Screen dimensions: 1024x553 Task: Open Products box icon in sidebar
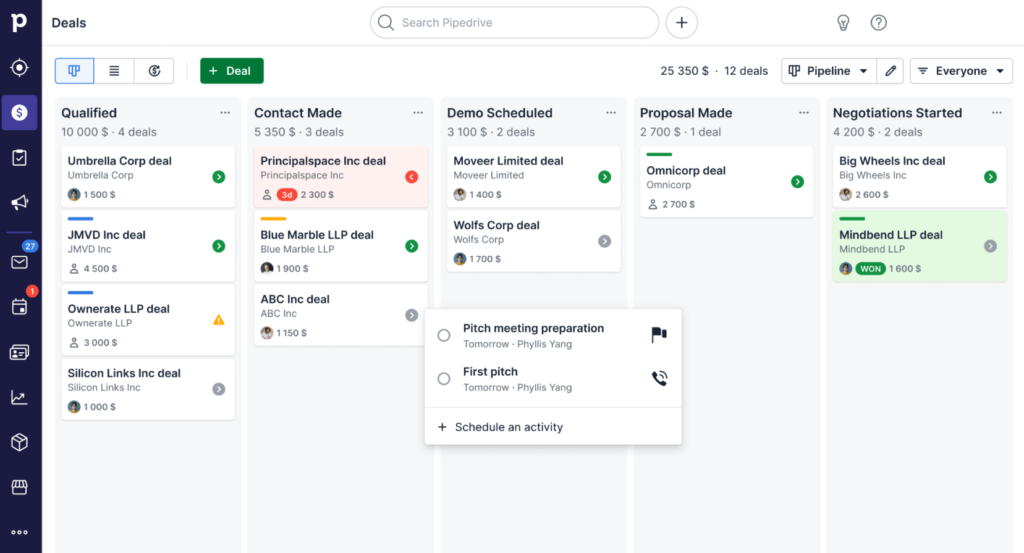(20, 442)
